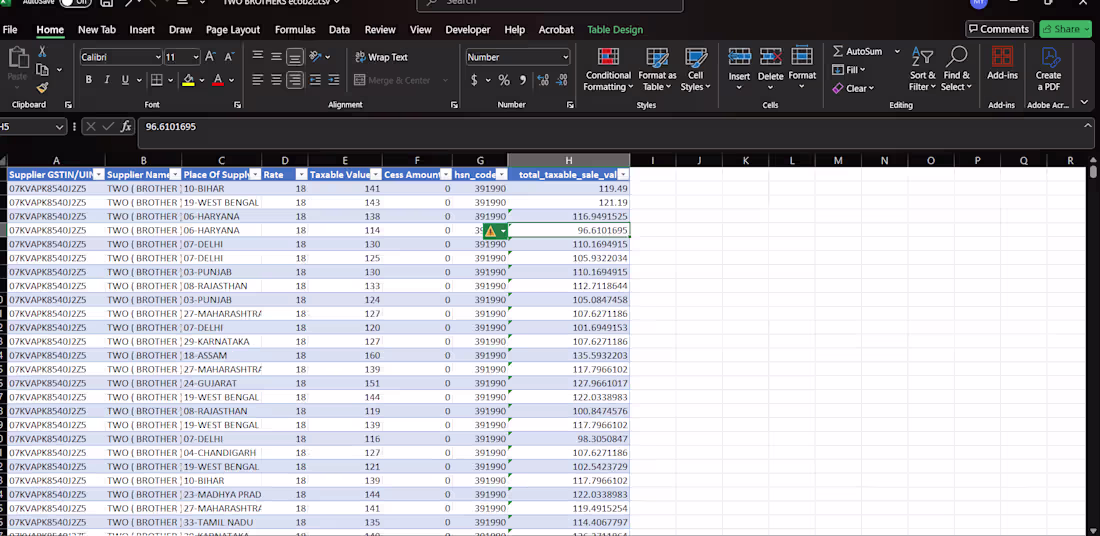Screen dimensions: 1100x536
Task: Toggle Wrap Text
Action: (381, 57)
